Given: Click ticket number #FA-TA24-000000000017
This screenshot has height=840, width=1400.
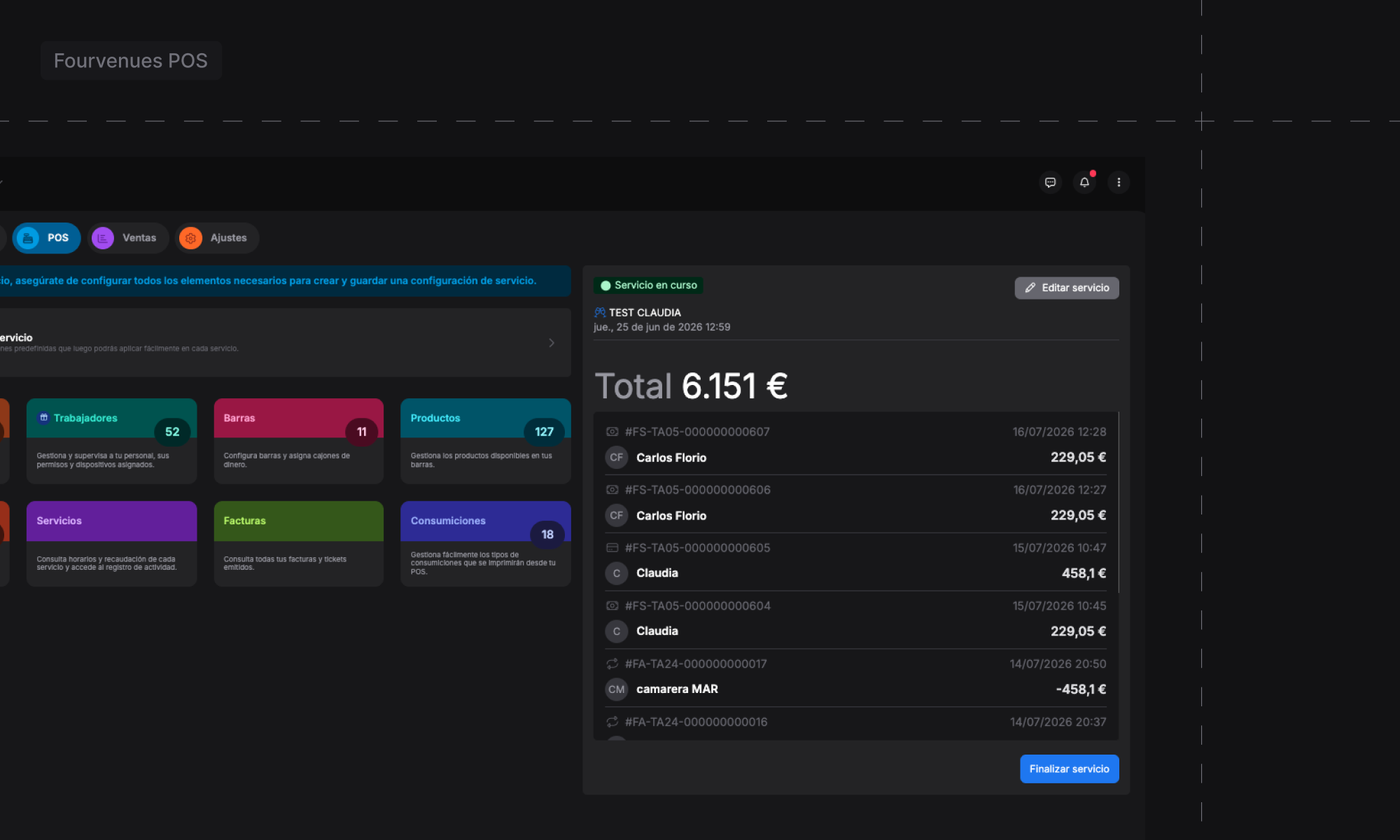Looking at the screenshot, I should click(696, 664).
